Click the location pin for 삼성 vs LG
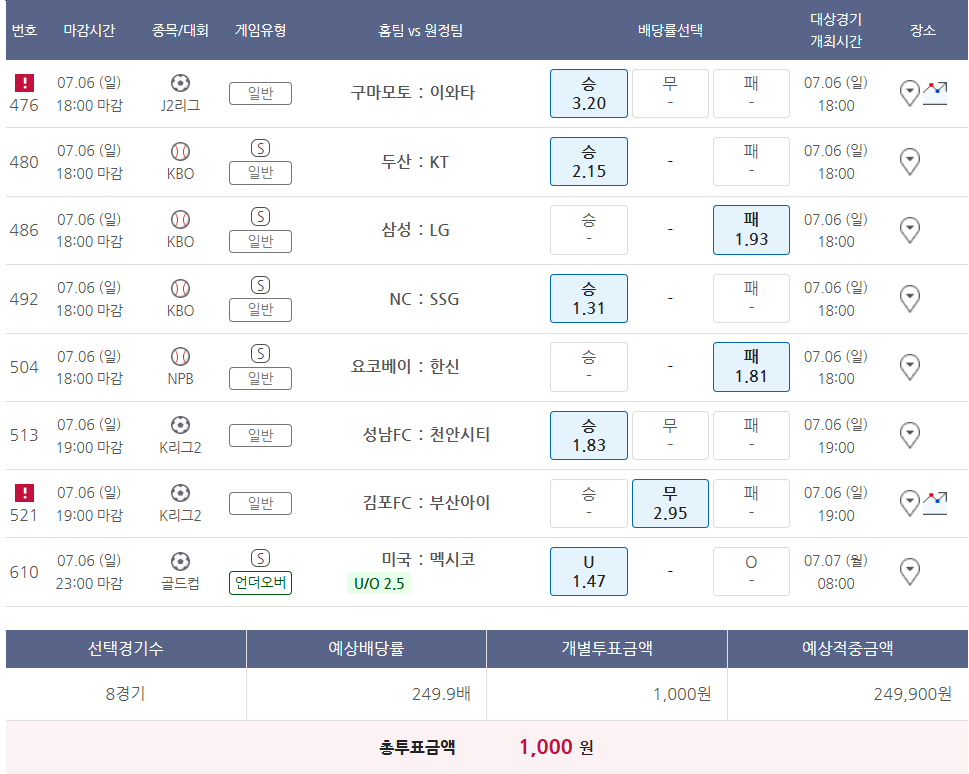The image size is (969, 774). tap(909, 230)
